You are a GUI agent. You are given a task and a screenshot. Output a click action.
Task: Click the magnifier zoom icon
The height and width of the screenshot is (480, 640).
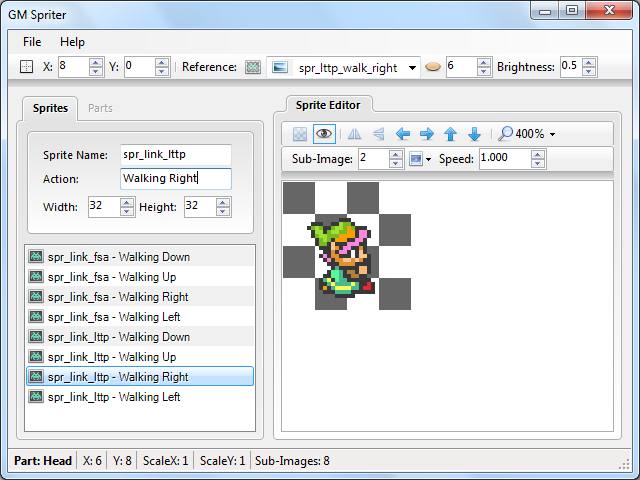pos(505,133)
